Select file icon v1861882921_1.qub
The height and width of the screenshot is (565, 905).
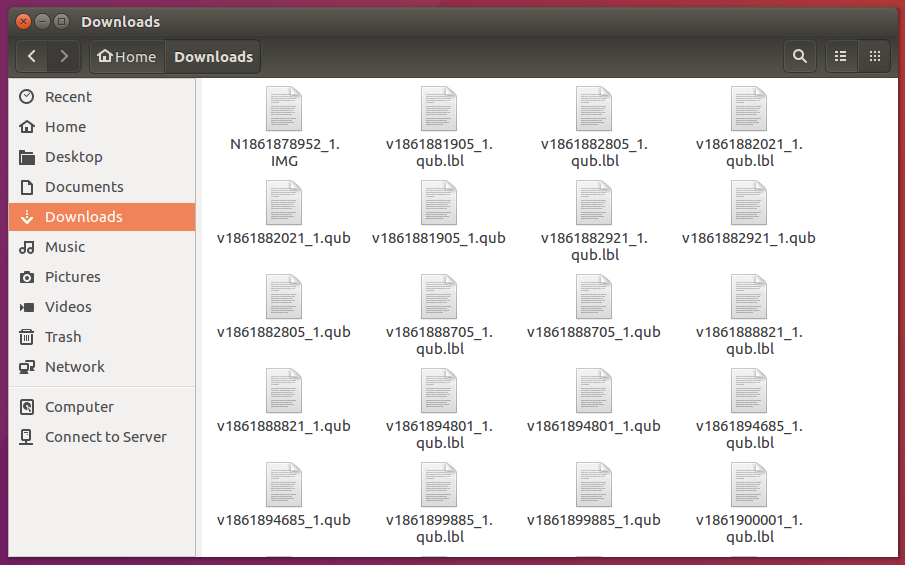[x=749, y=203]
